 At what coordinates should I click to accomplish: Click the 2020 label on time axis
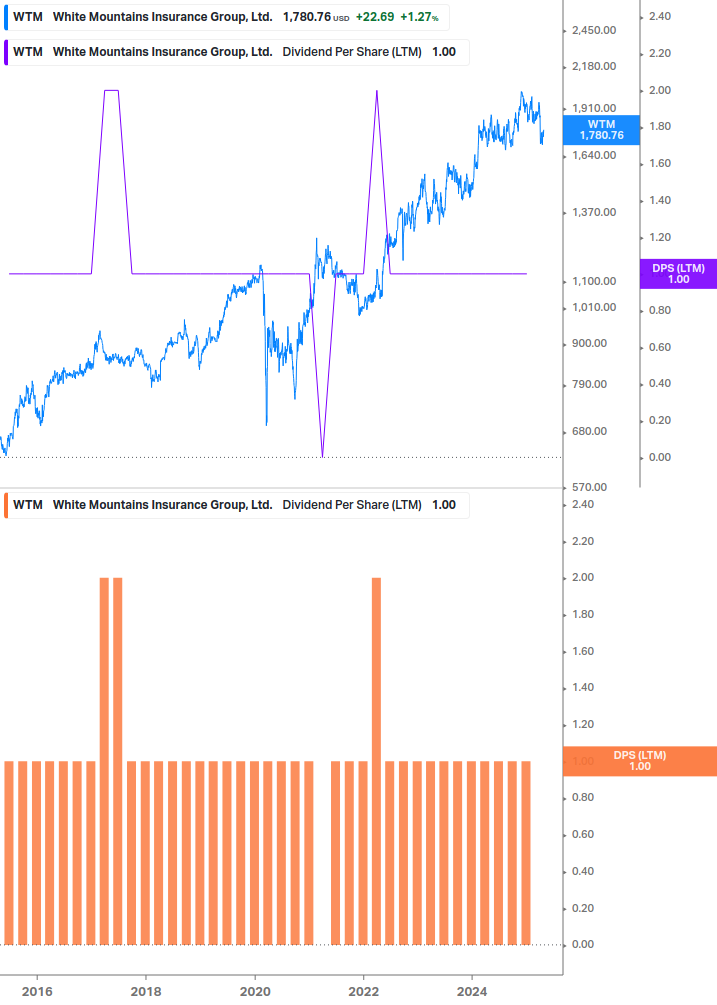point(255,992)
